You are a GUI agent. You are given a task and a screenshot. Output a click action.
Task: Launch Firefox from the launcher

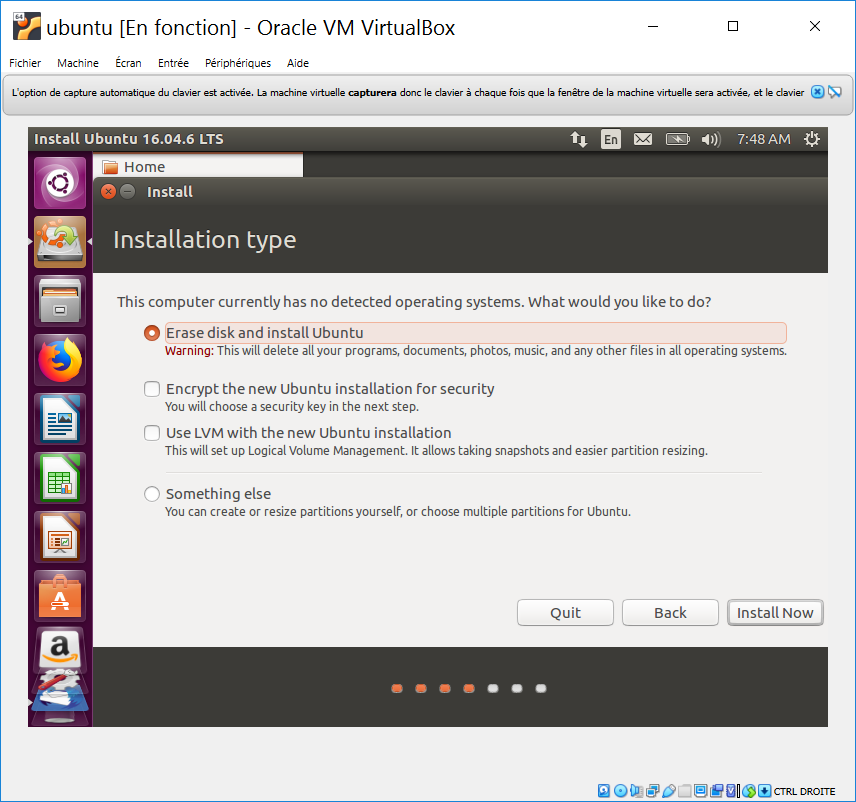(60, 360)
